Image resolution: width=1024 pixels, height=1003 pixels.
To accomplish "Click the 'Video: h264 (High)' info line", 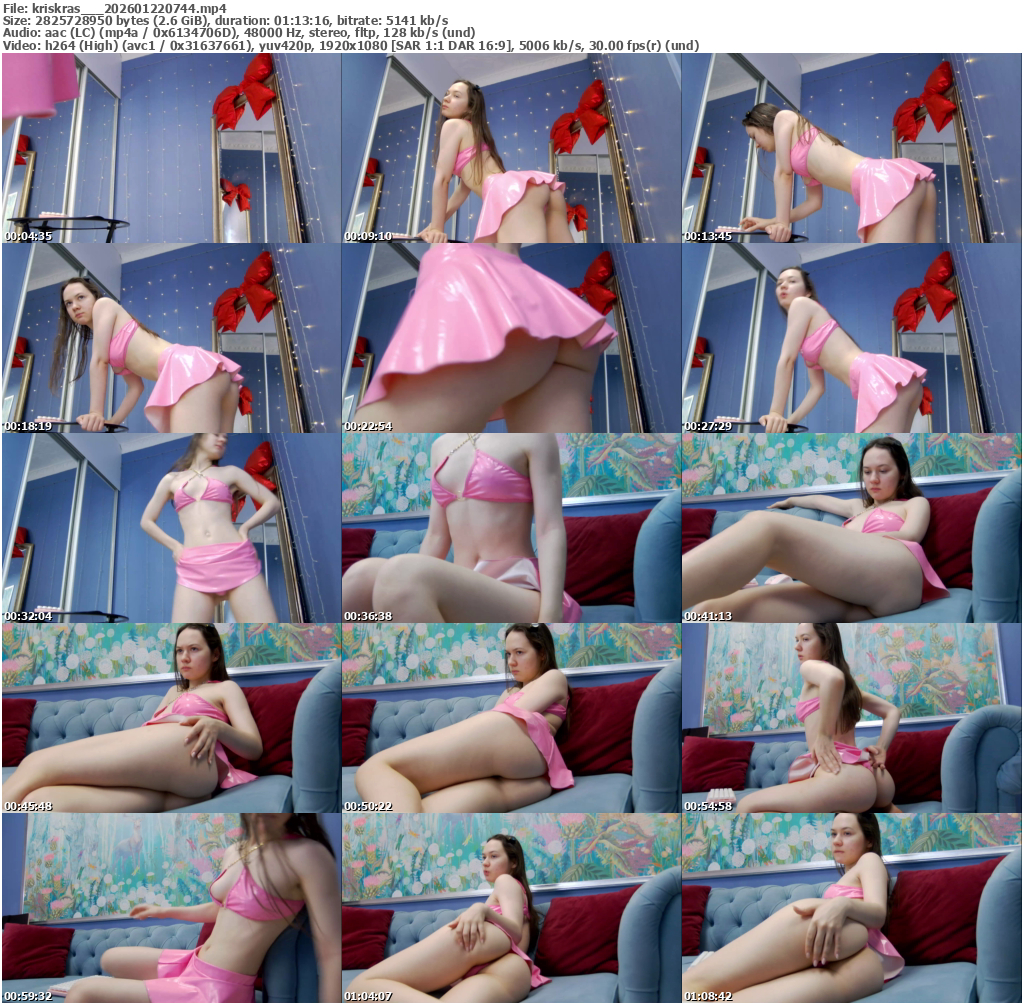I will [x=351, y=45].
